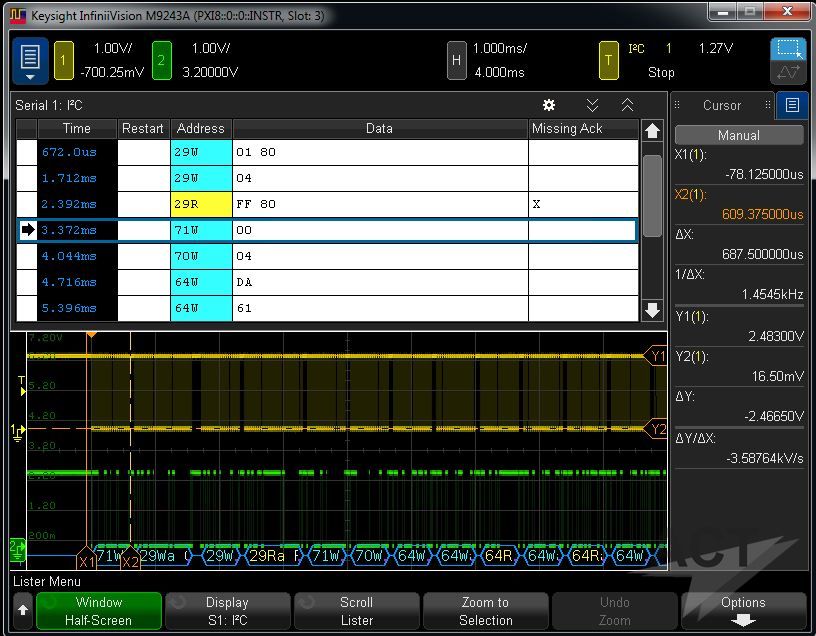
Task: Click the Cursor panel list icon
Action: pyautogui.click(x=792, y=105)
